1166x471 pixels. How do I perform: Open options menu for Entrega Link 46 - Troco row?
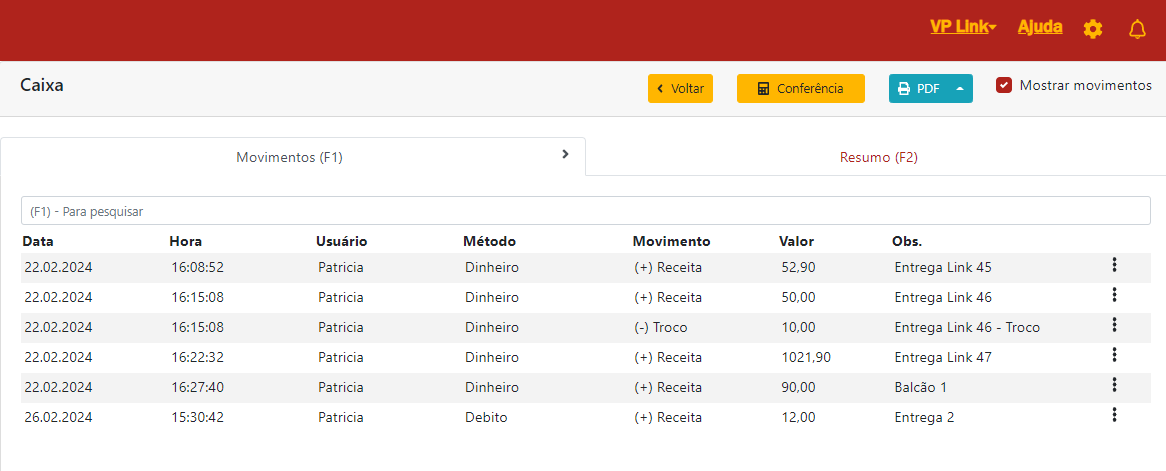click(1114, 325)
